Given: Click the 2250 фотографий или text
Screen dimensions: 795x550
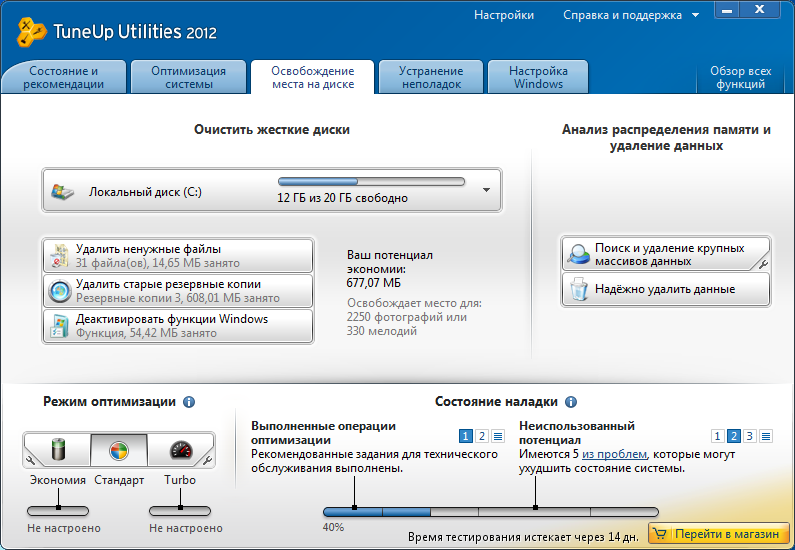Looking at the screenshot, I should (x=407, y=317).
